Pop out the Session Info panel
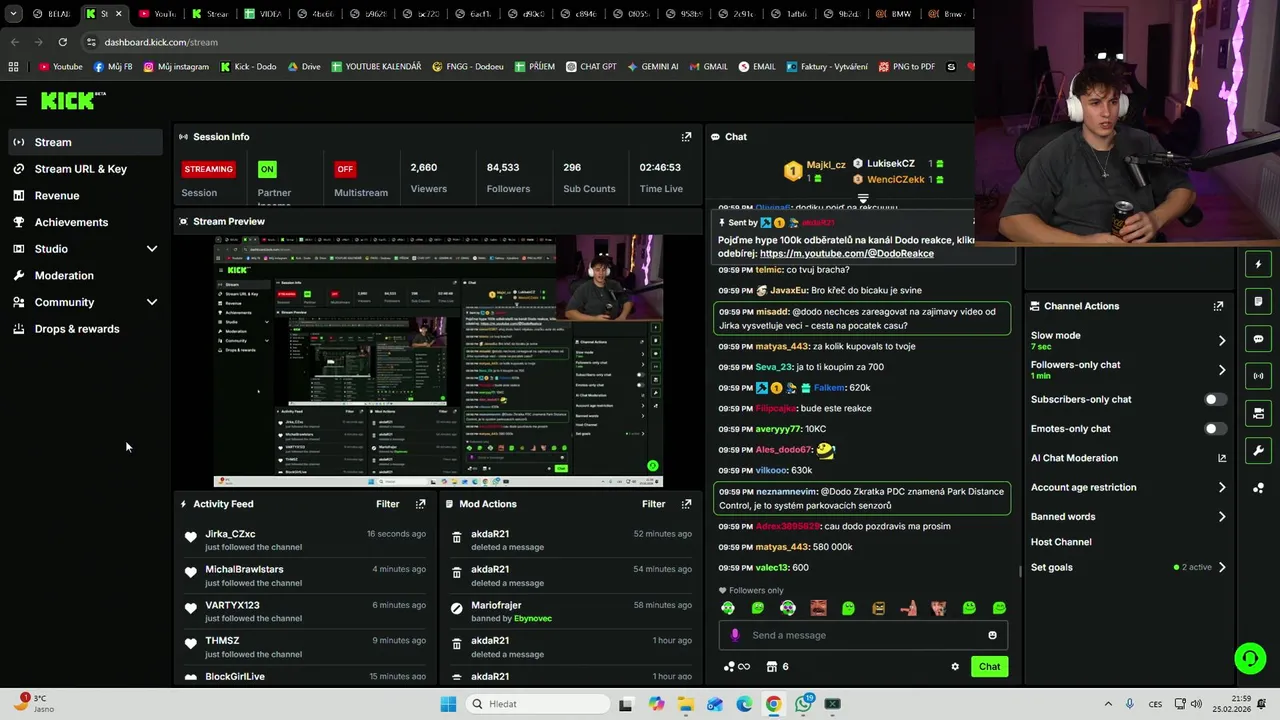Viewport: 1280px width, 720px height. click(x=686, y=137)
